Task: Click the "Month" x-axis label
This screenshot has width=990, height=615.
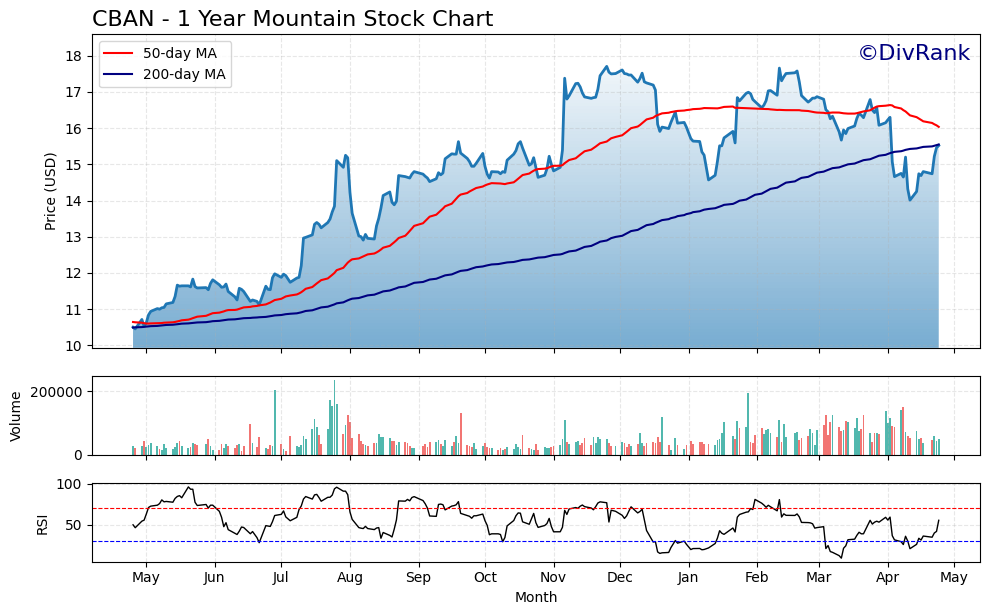Action: (536, 597)
